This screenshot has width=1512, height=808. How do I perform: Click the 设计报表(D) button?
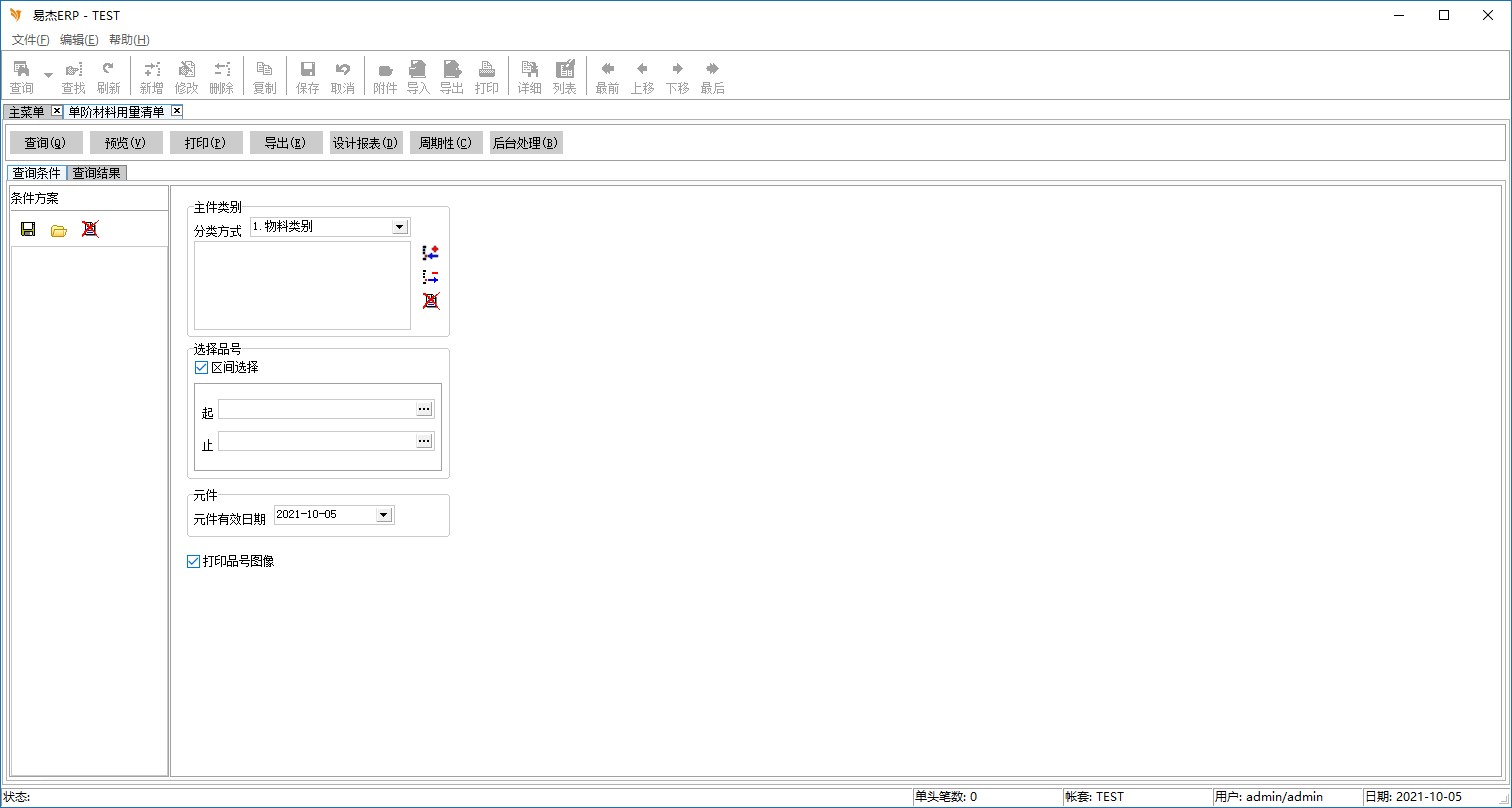366,143
